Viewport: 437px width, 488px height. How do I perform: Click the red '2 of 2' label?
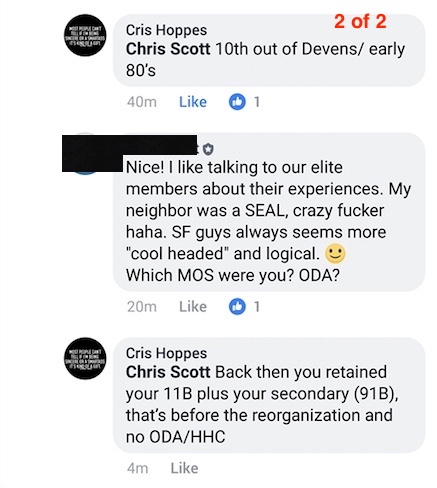click(360, 21)
